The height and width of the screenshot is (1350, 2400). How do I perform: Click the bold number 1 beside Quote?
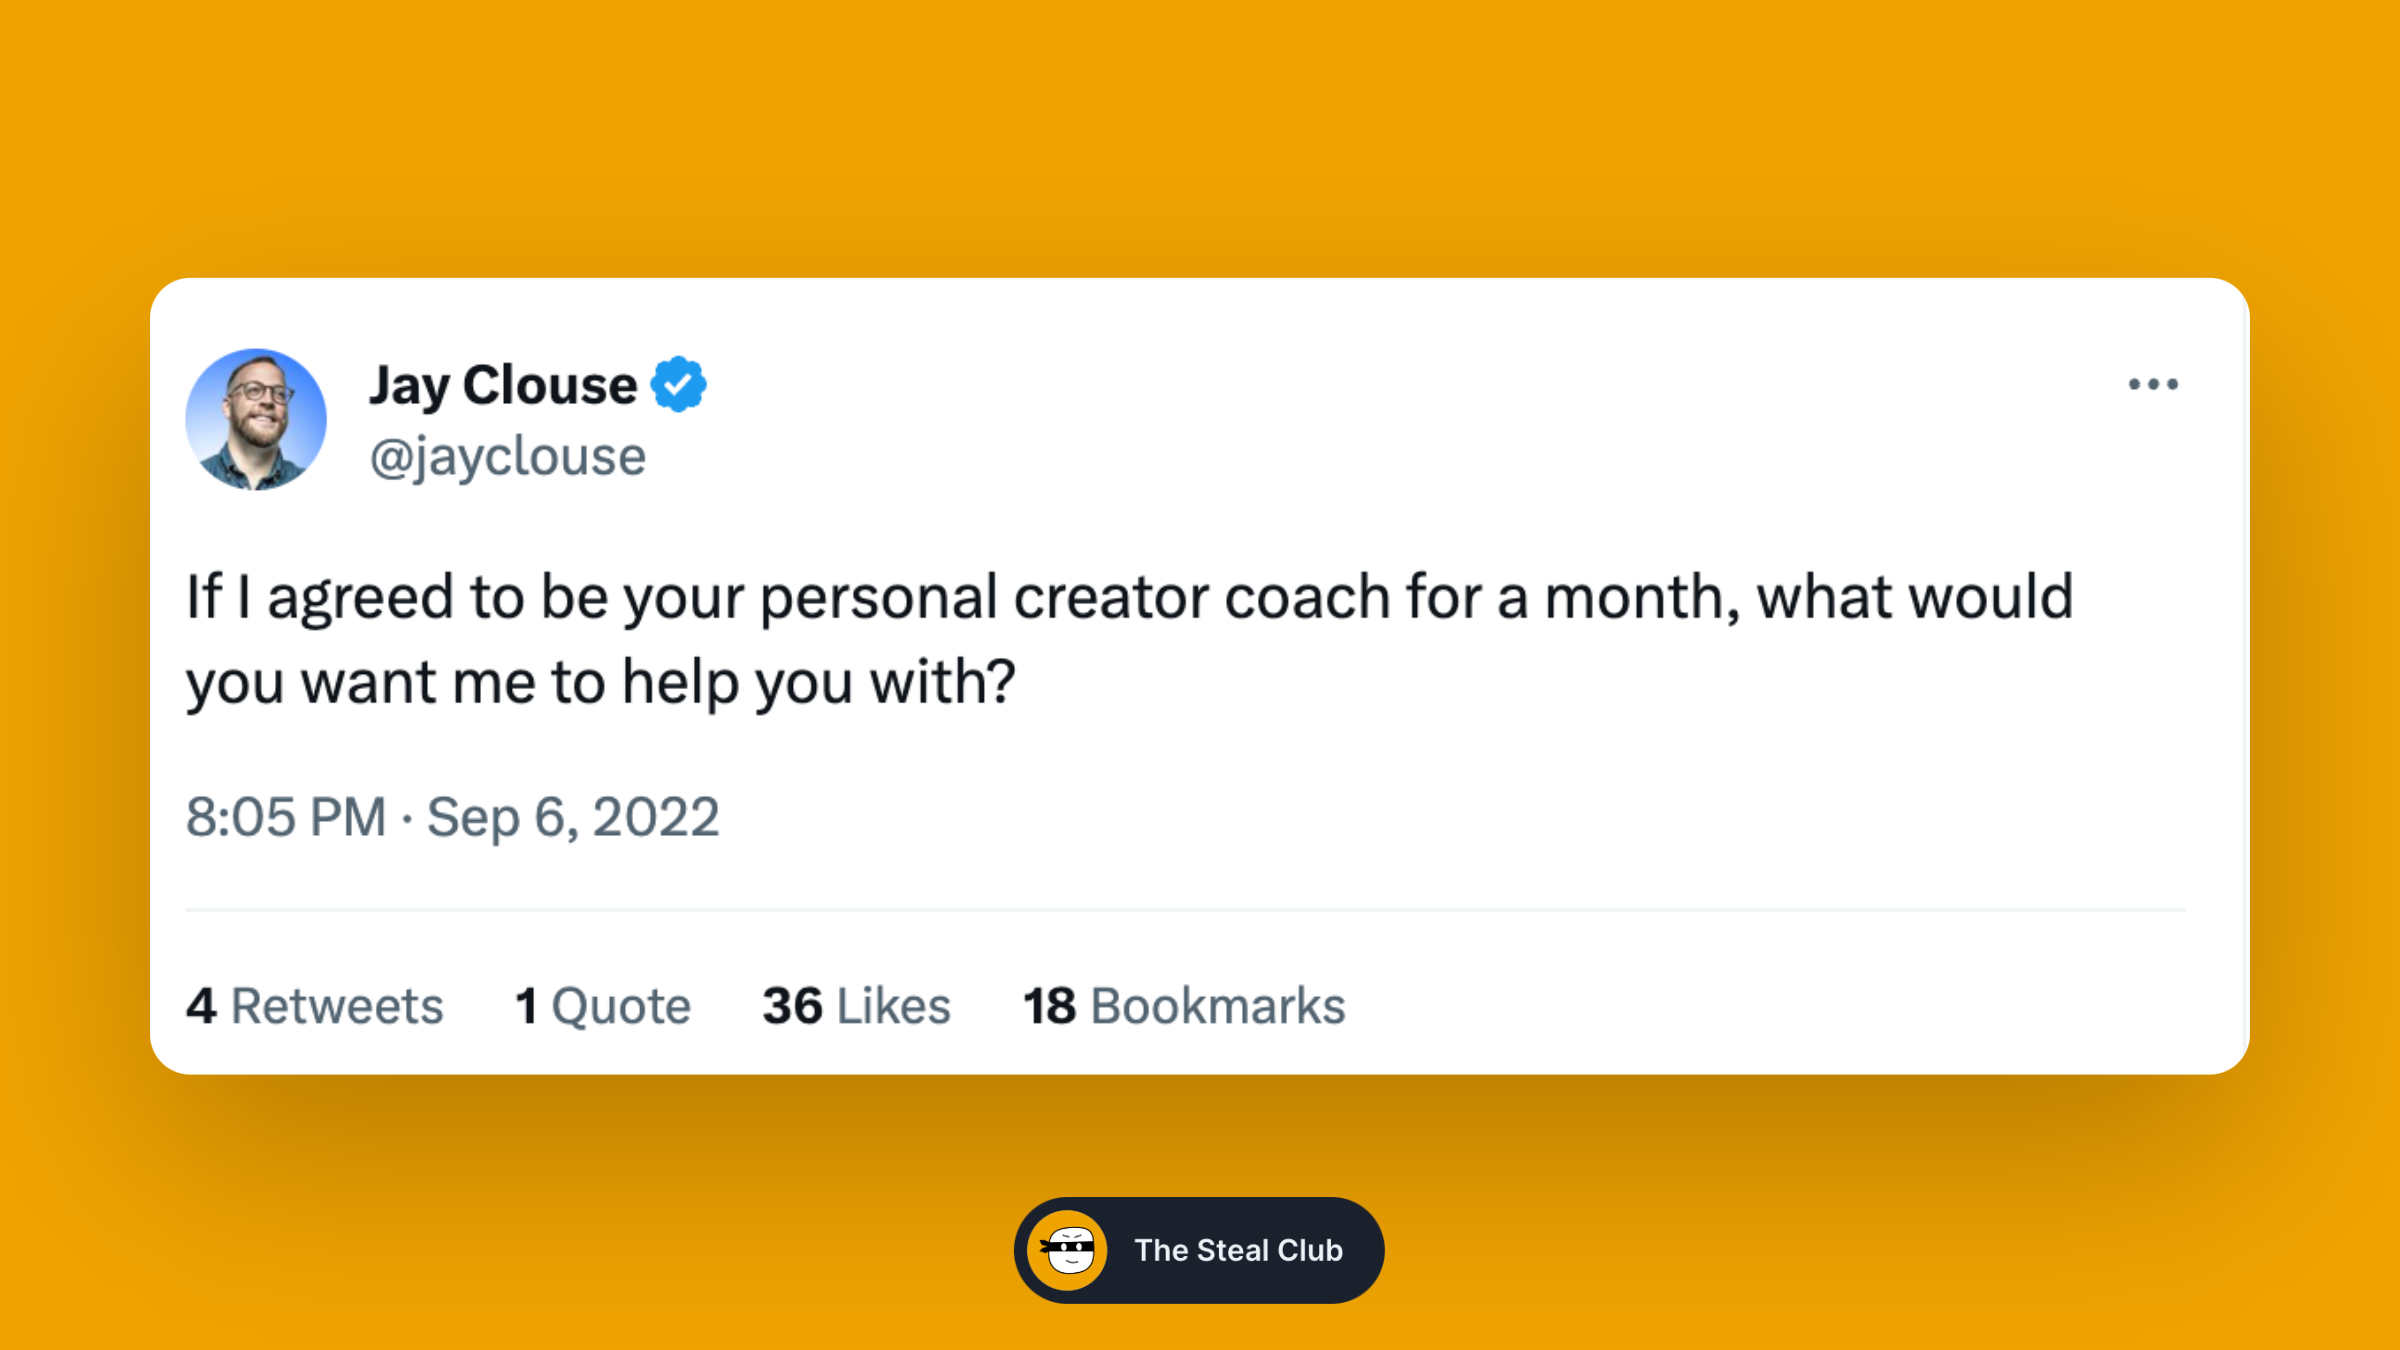click(x=526, y=1005)
